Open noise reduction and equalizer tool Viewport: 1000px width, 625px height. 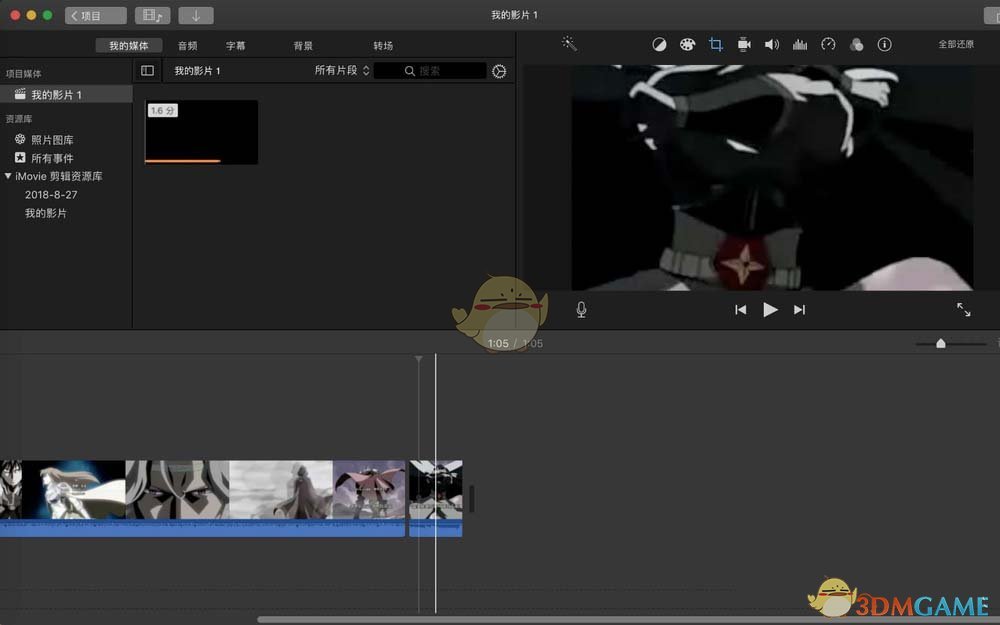tap(800, 44)
